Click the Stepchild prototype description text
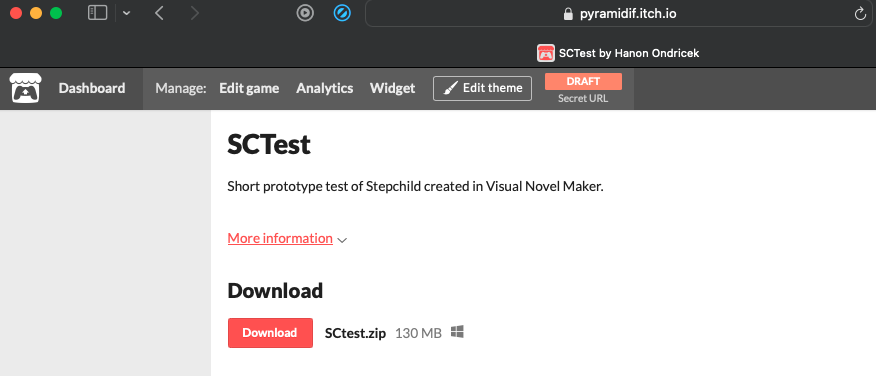This screenshot has width=876, height=376. 416,187
